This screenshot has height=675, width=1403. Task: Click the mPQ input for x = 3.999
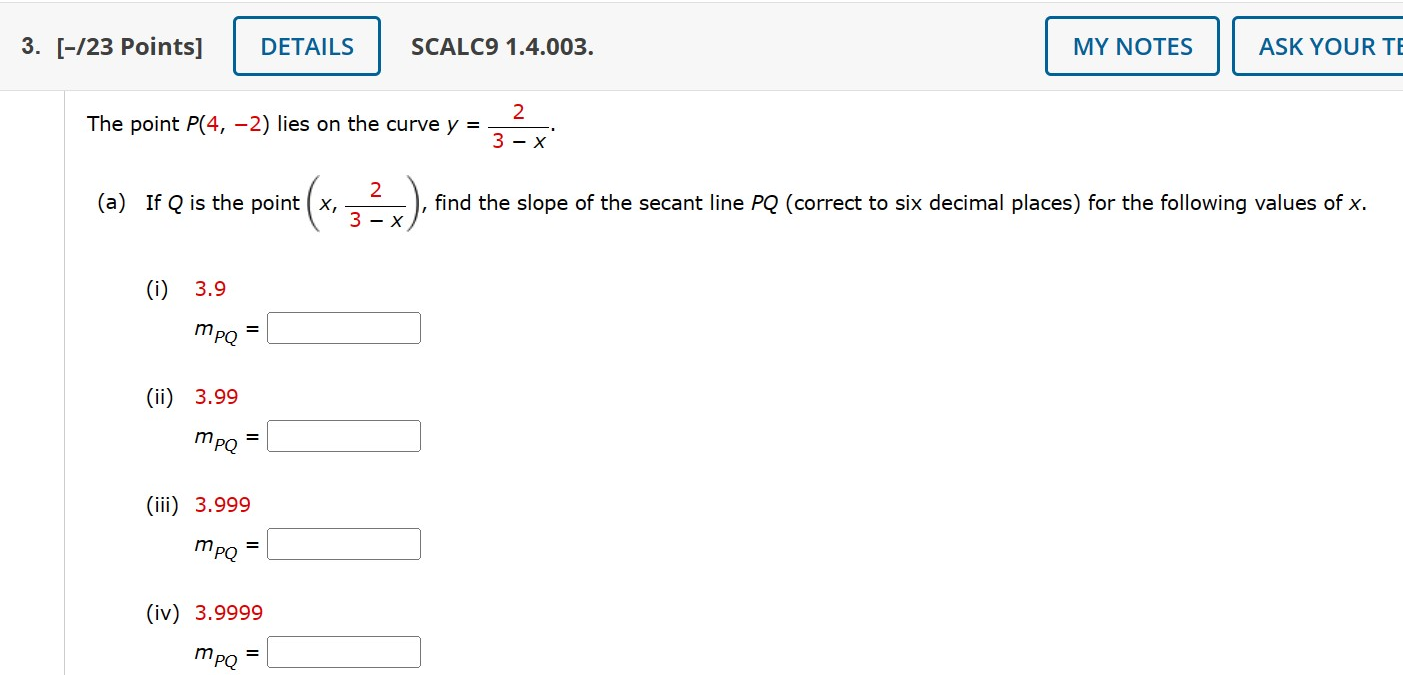(344, 543)
